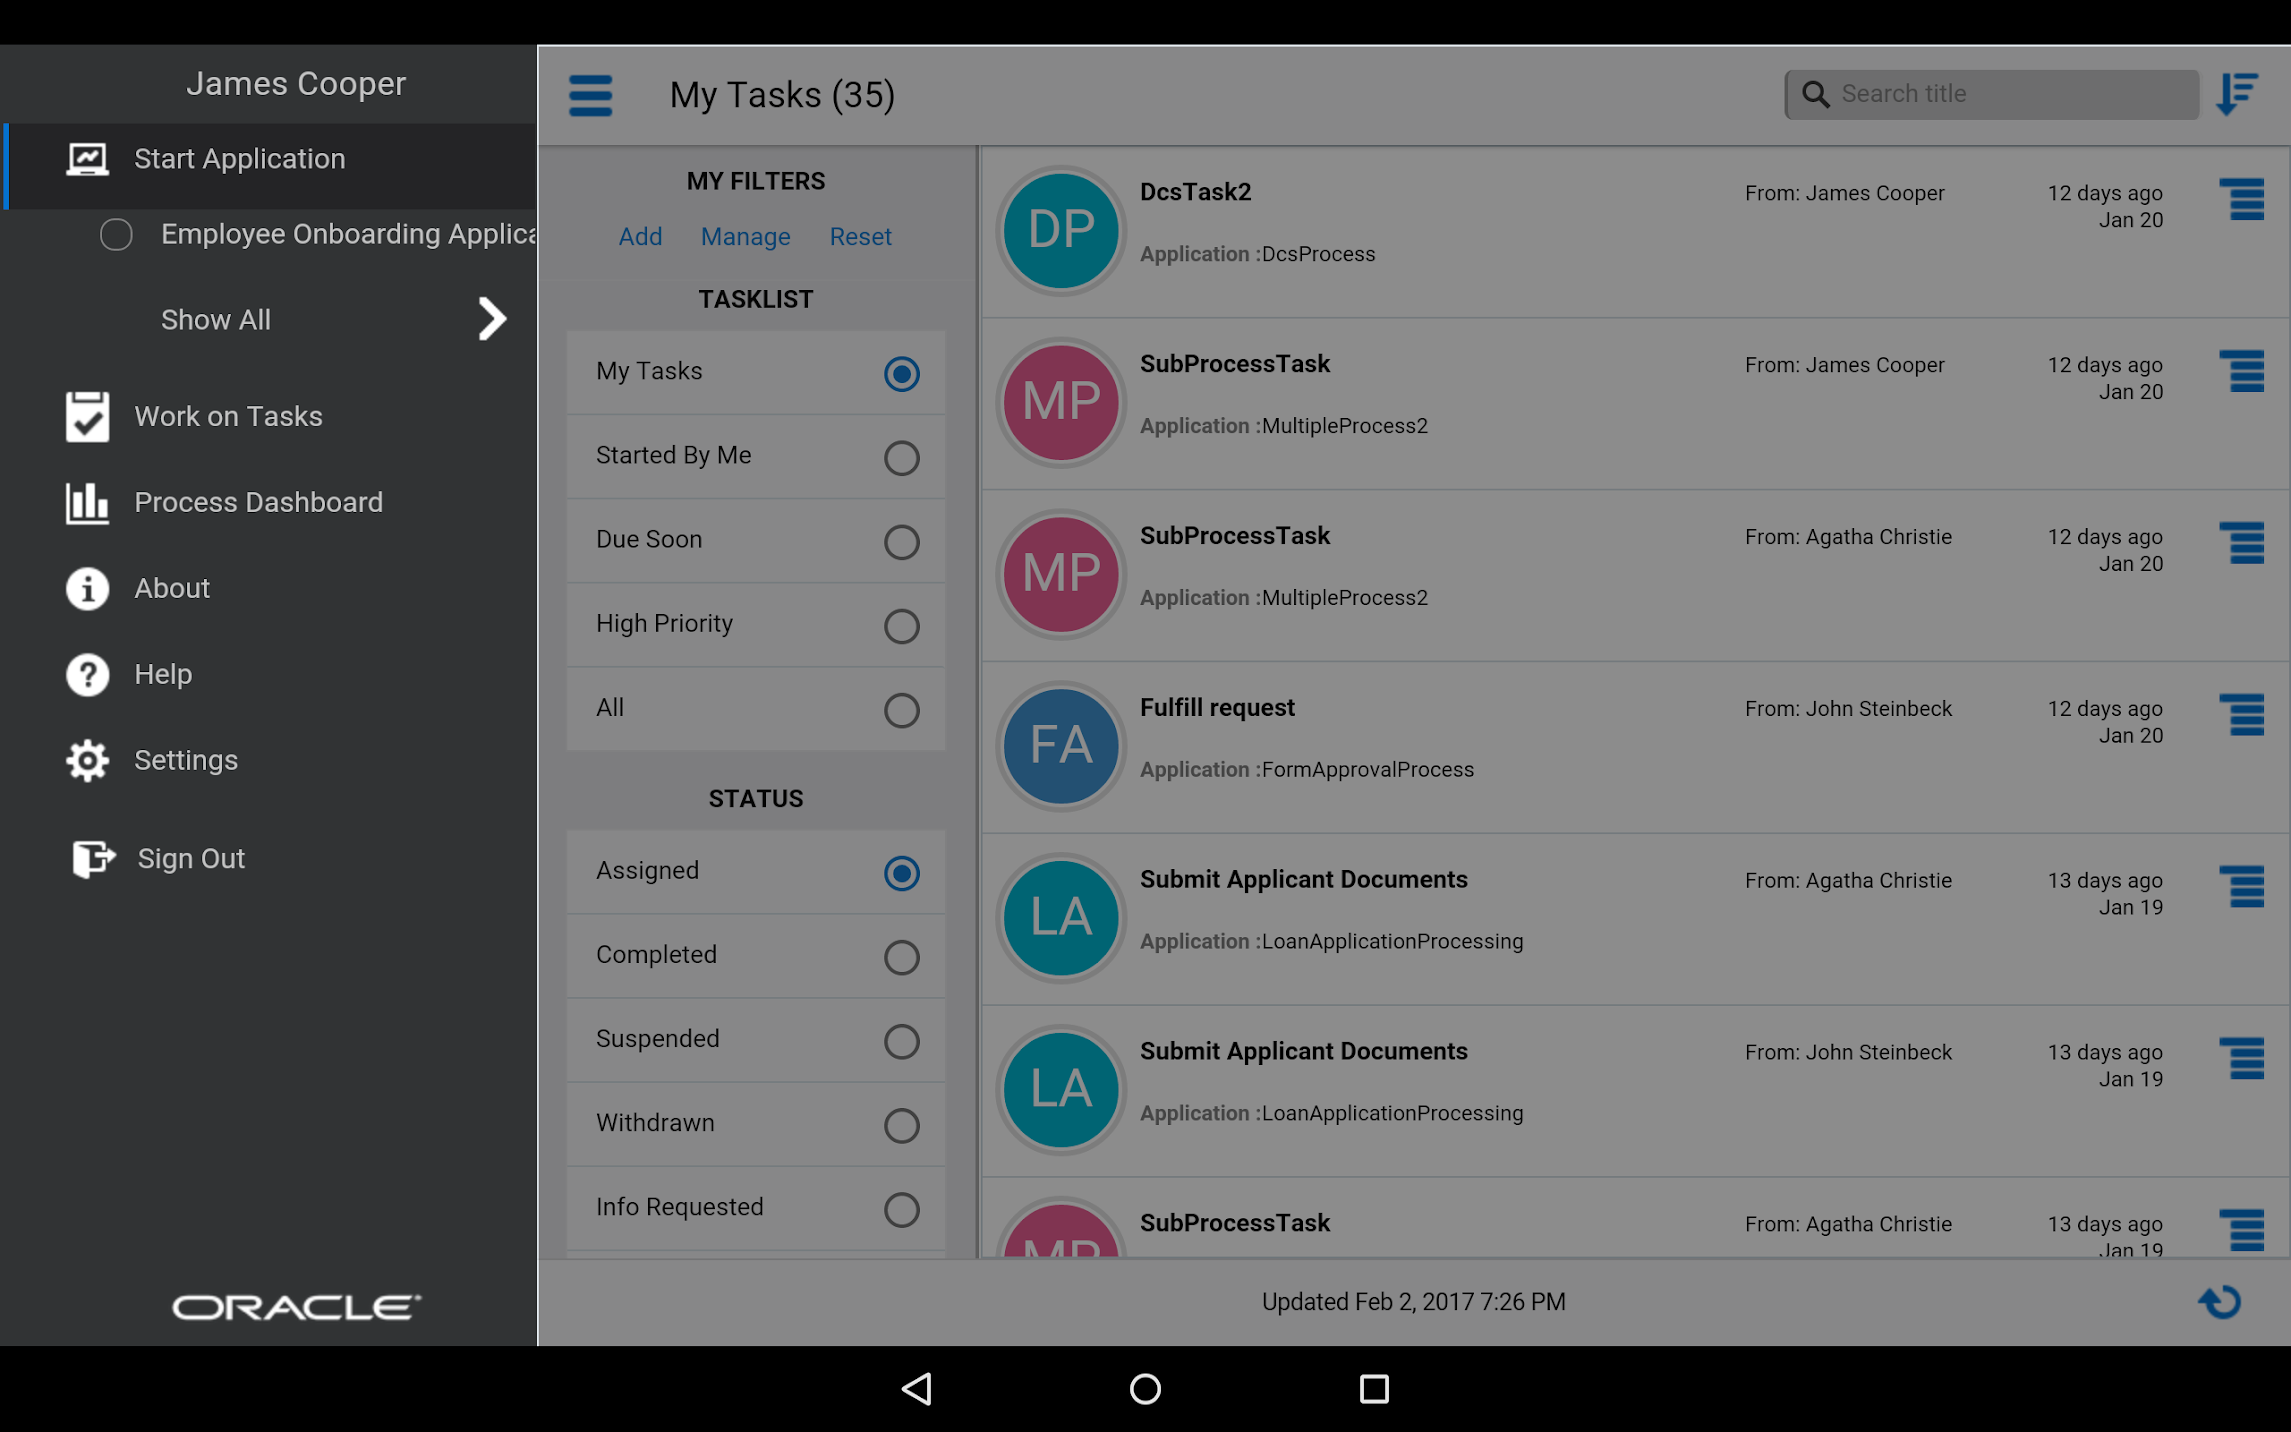Click the Add filter link
2291x1432 pixels.
(x=640, y=236)
